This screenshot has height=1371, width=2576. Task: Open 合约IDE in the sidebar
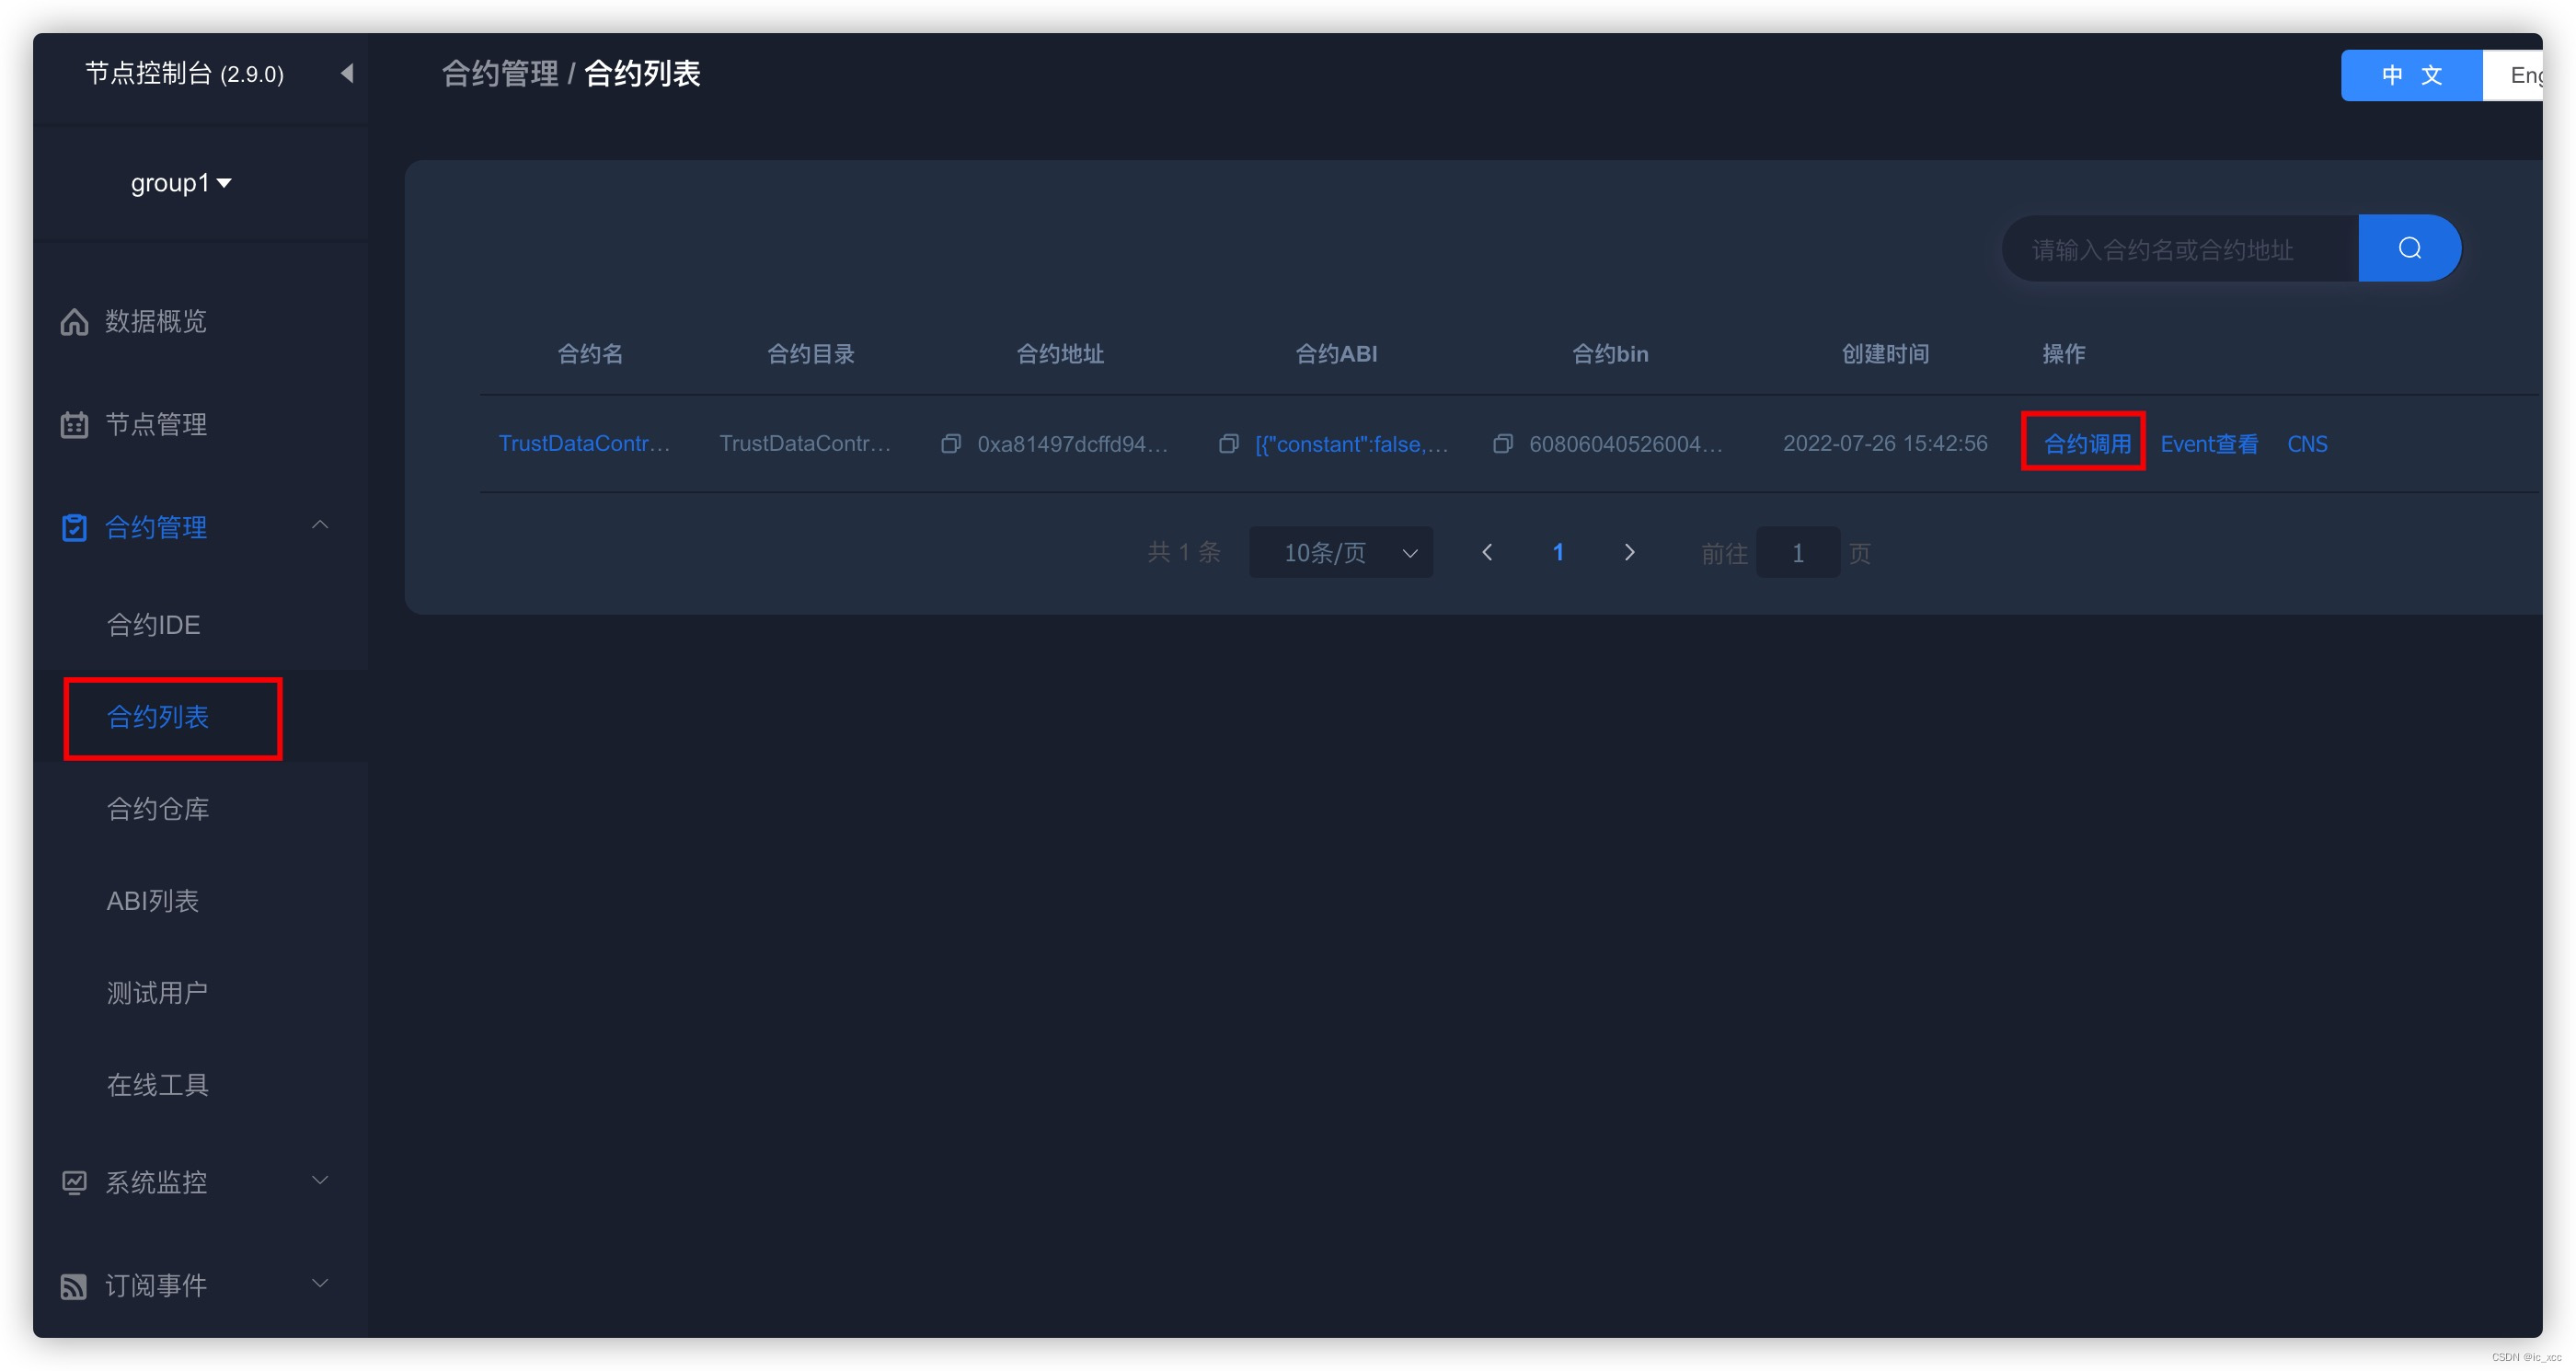[x=154, y=625]
